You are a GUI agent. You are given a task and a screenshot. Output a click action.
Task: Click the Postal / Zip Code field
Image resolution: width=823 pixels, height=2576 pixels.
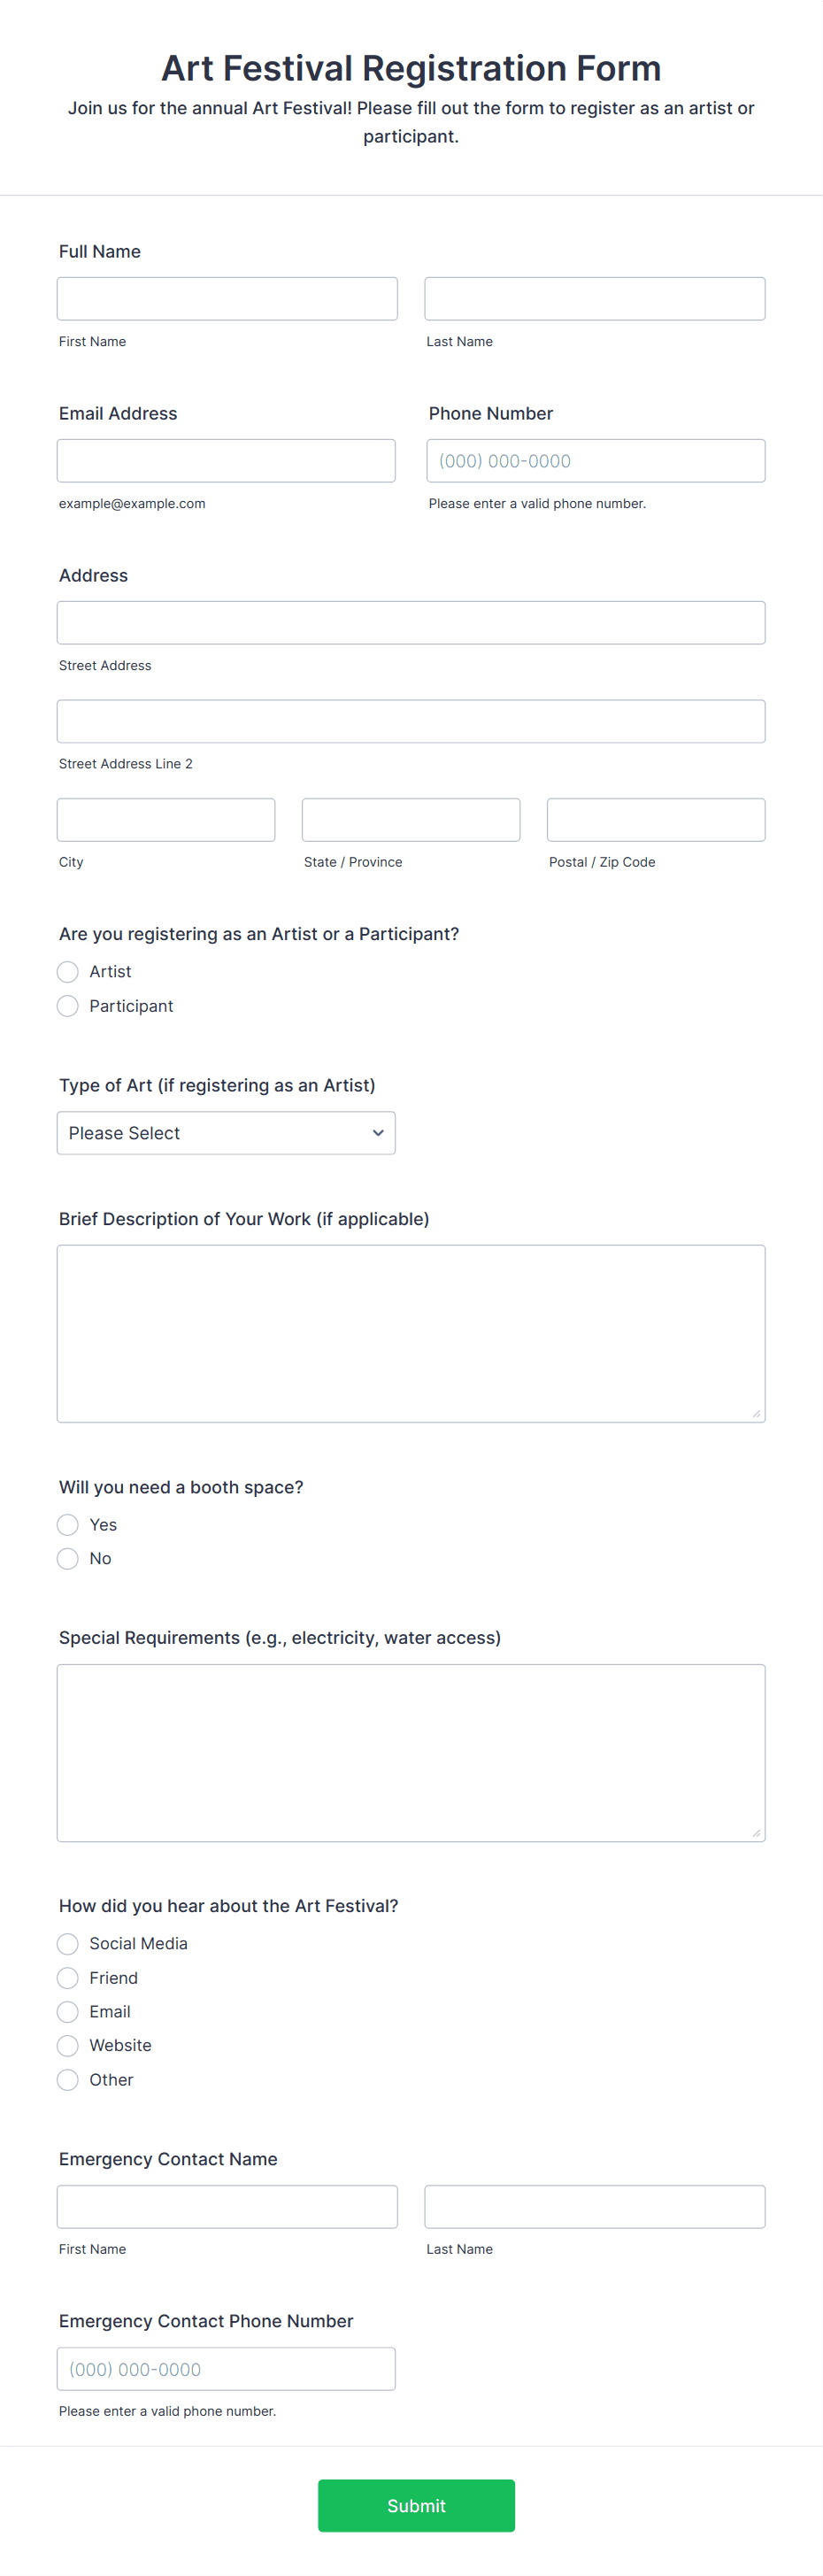pyautogui.click(x=655, y=819)
